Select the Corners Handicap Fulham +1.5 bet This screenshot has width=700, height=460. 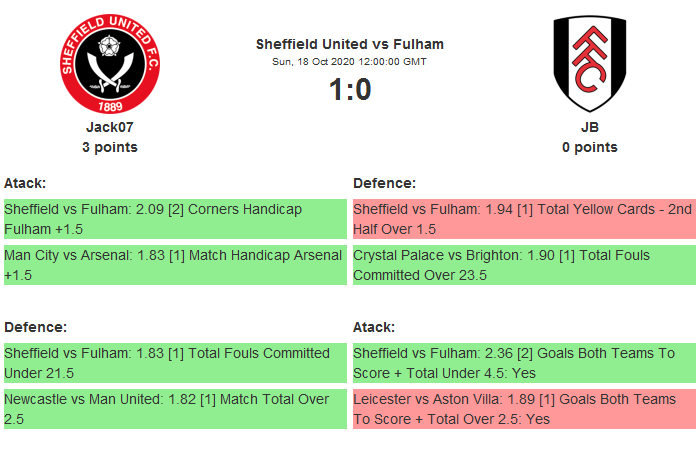point(175,219)
